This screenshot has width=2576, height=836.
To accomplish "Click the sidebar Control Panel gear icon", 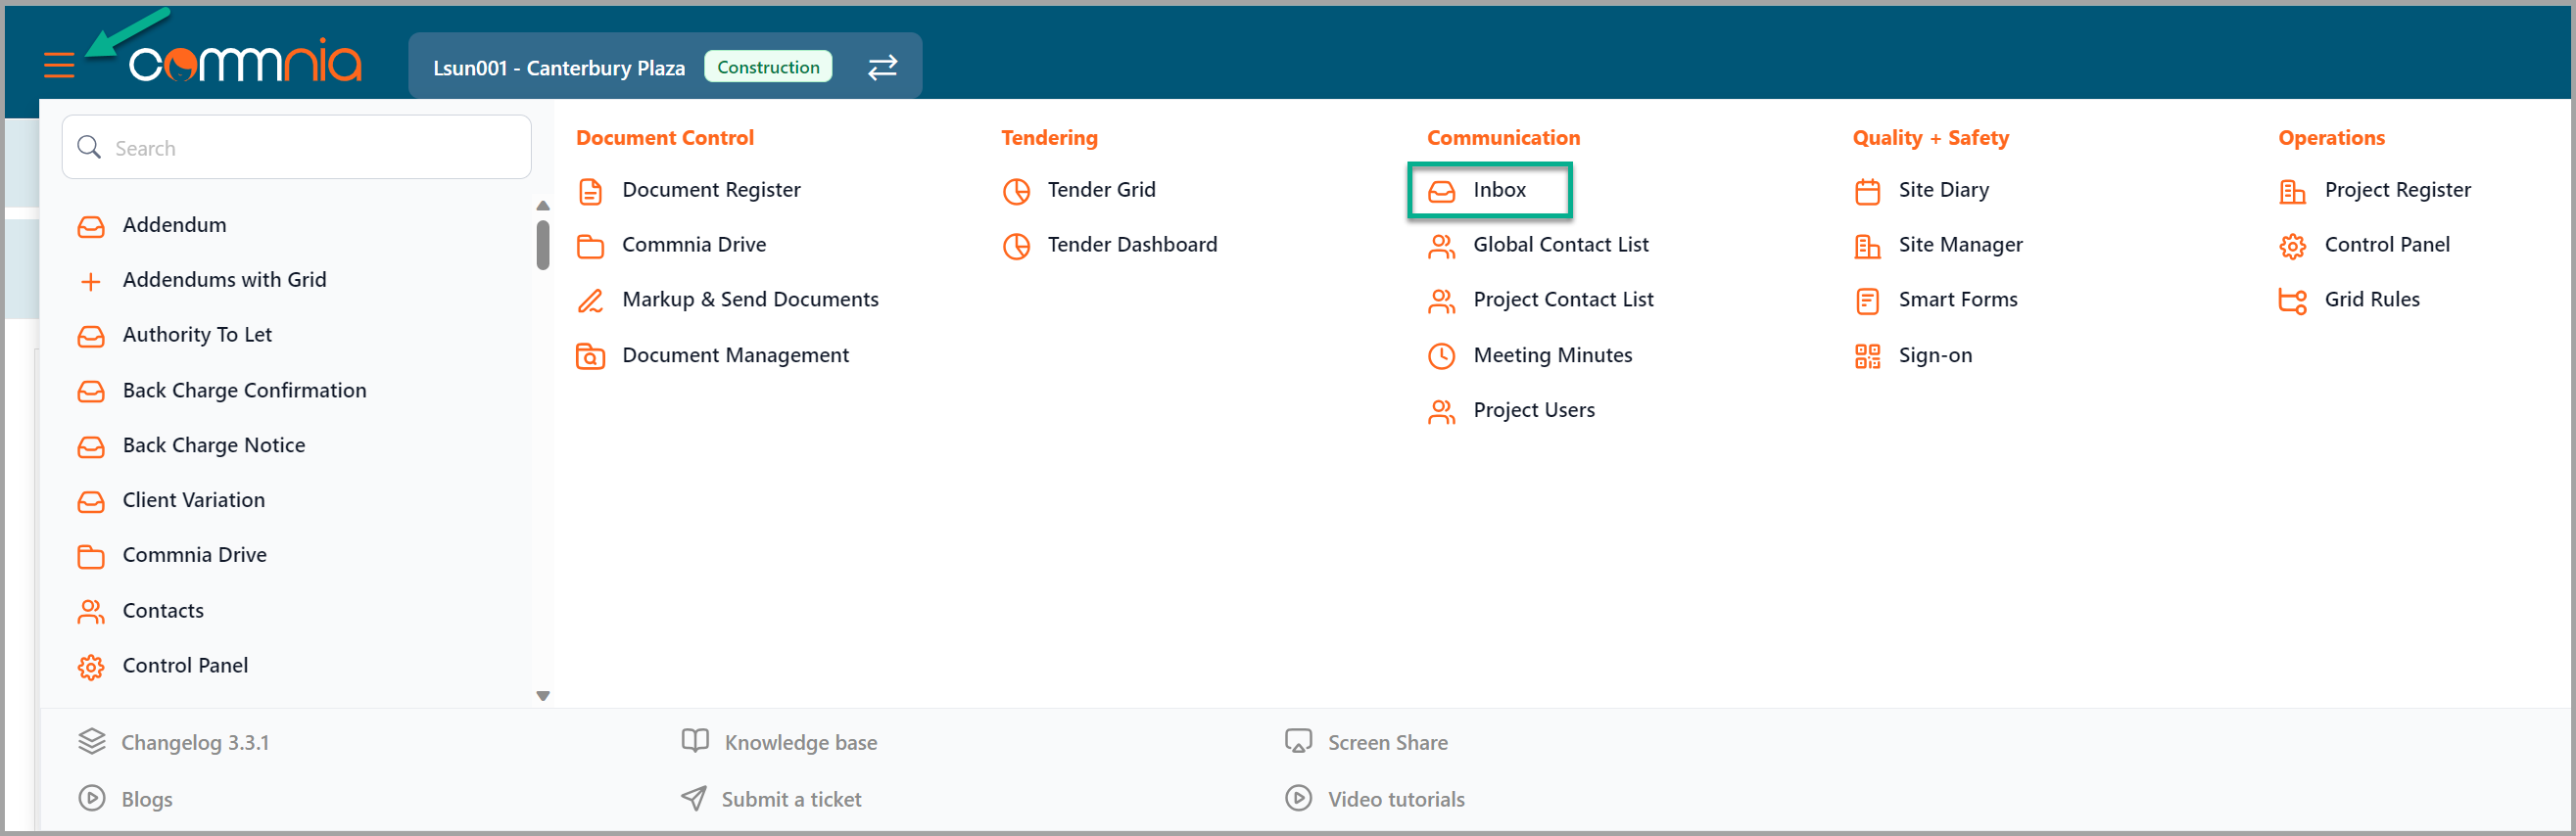I will (91, 667).
